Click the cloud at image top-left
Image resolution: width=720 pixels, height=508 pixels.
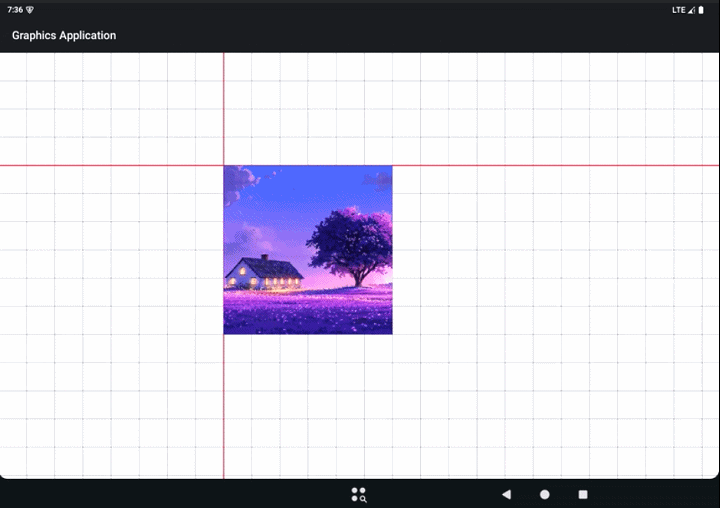point(239,182)
